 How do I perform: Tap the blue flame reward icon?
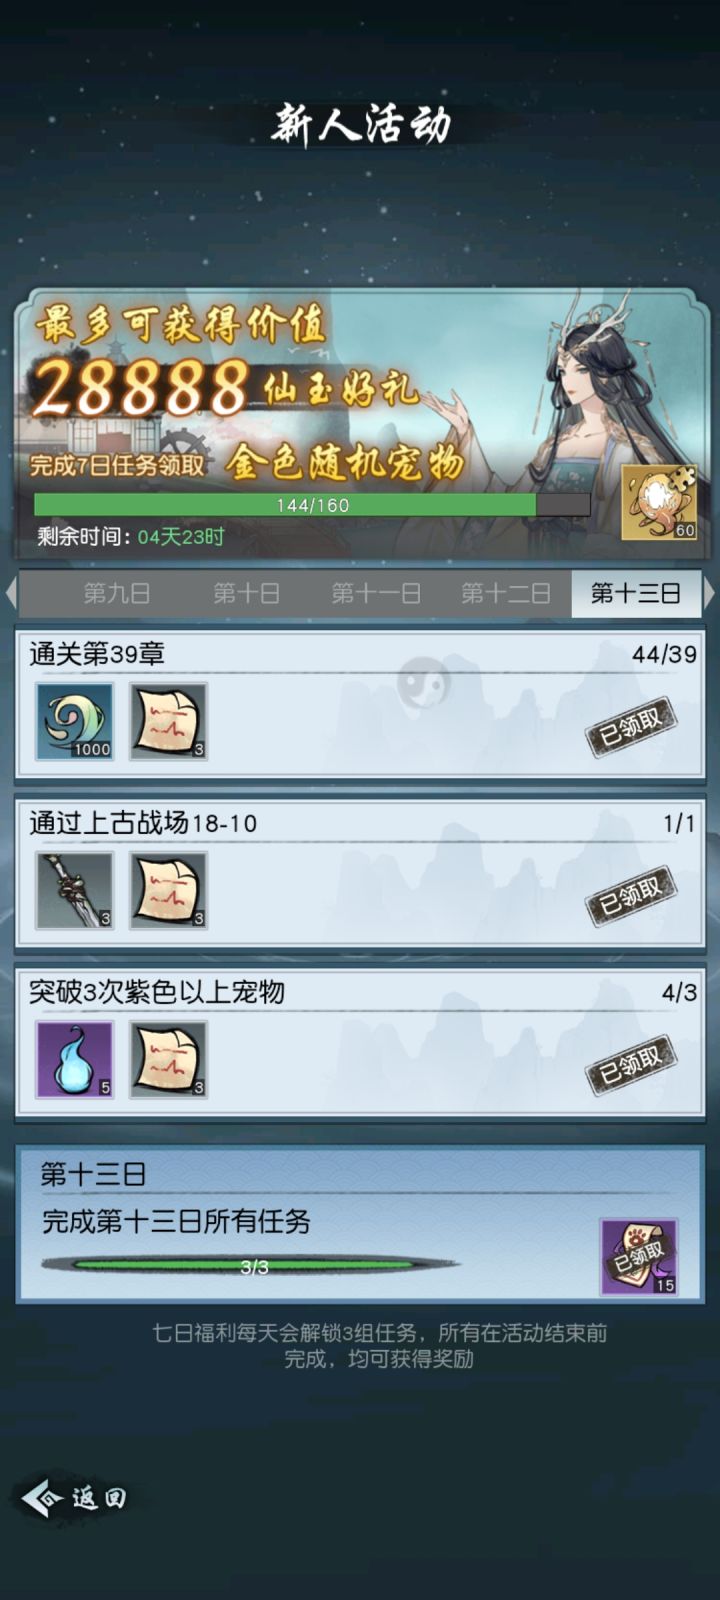coord(75,1059)
